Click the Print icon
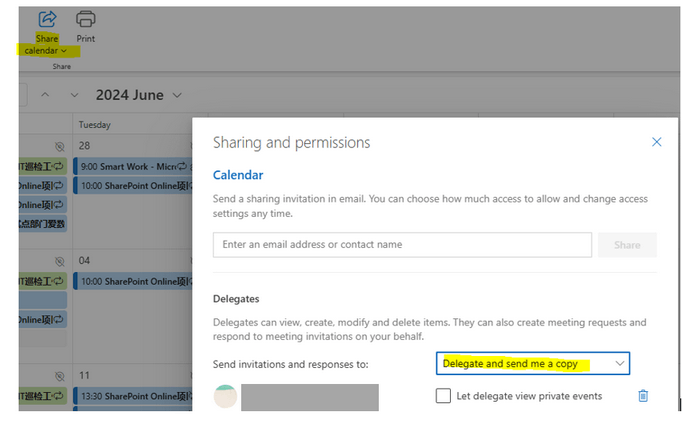The width and height of the screenshot is (686, 422). coord(85,20)
